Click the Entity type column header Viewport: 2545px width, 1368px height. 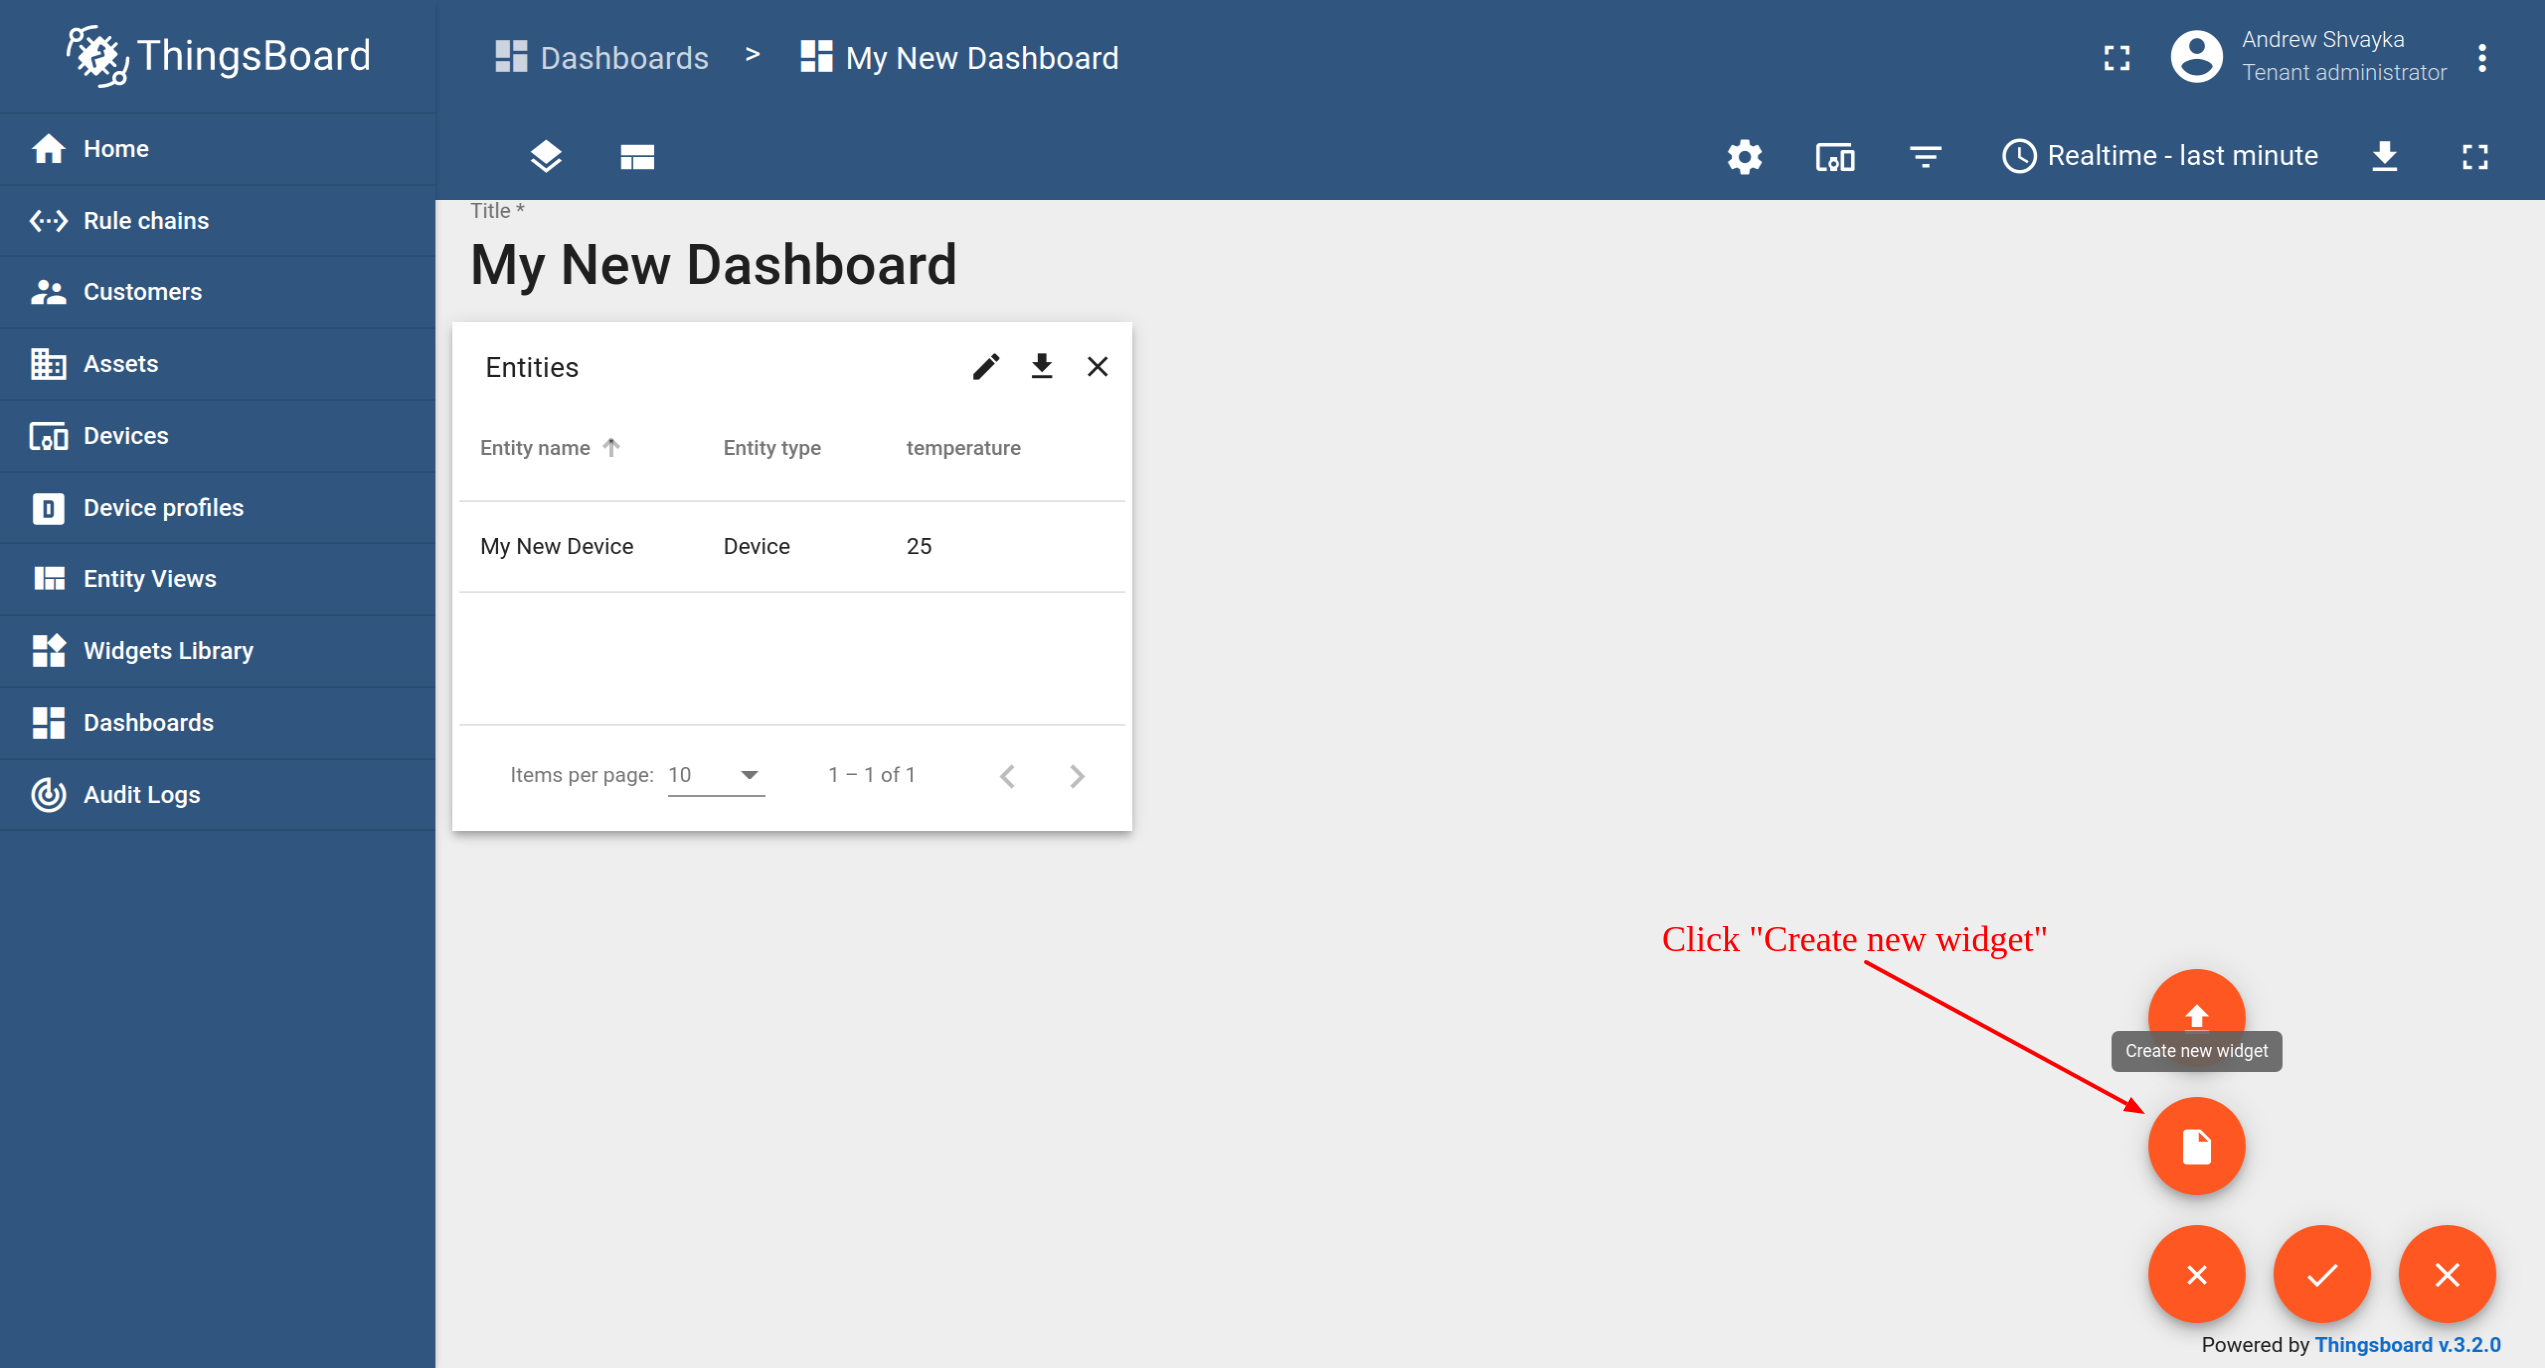772,448
